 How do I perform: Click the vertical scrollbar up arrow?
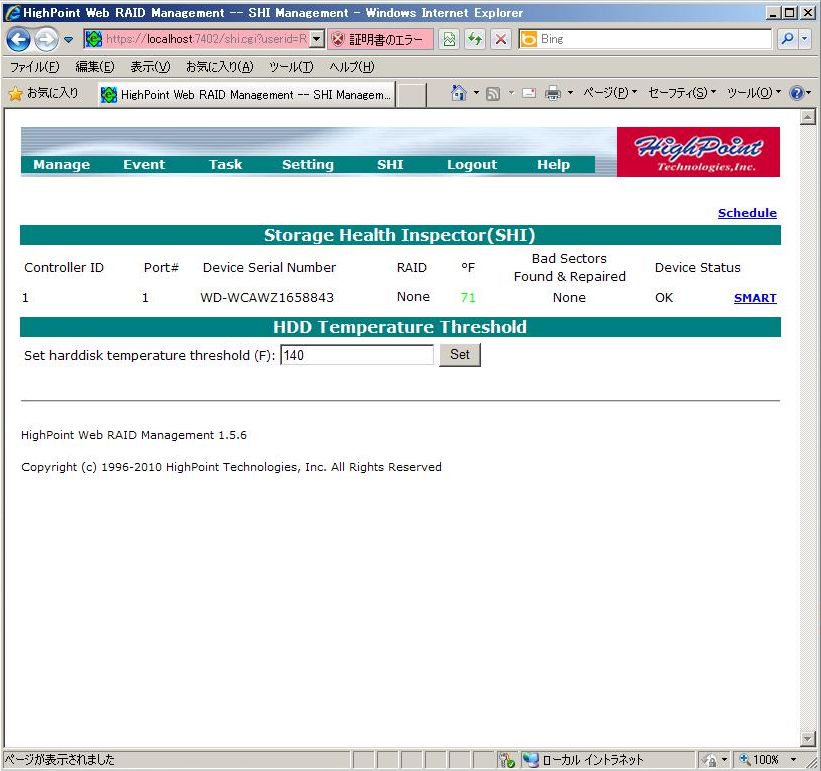(x=807, y=117)
